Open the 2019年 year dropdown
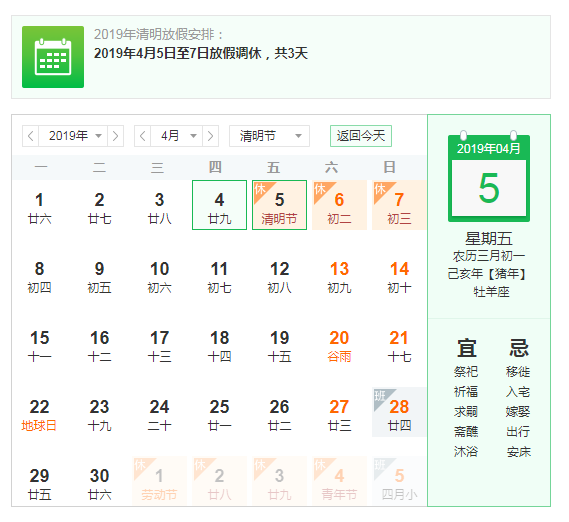Screen dimensions: 569x522 [x=73, y=136]
